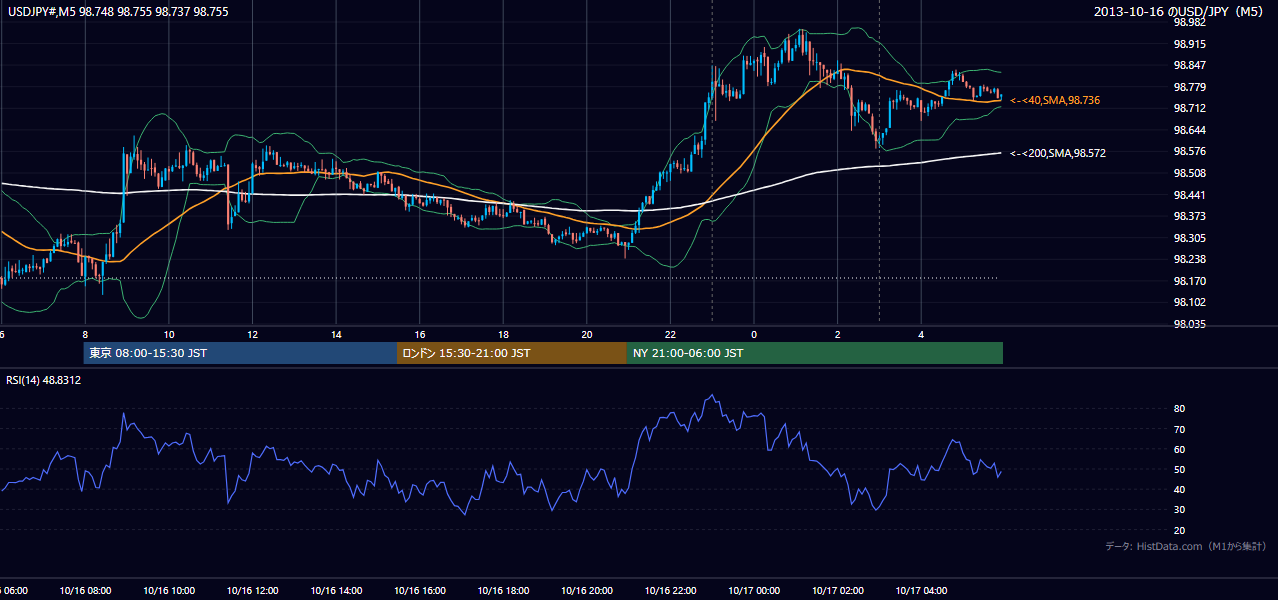
Task: Click price axis label 98.644
Action: (1189, 130)
